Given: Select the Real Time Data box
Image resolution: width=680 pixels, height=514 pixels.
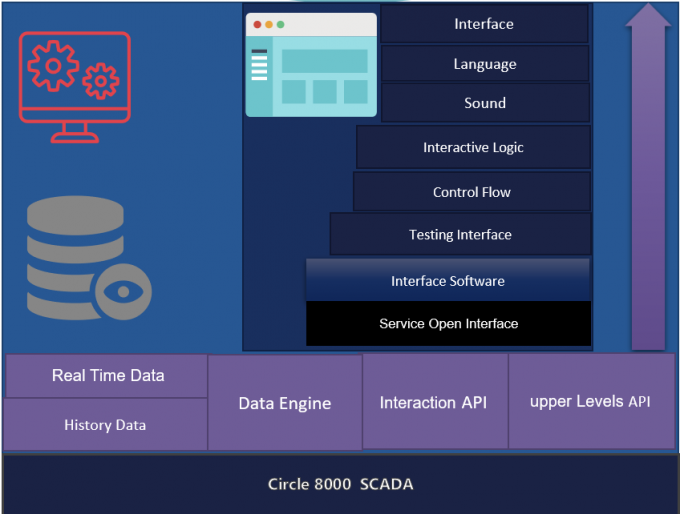Looking at the screenshot, I should [107, 376].
